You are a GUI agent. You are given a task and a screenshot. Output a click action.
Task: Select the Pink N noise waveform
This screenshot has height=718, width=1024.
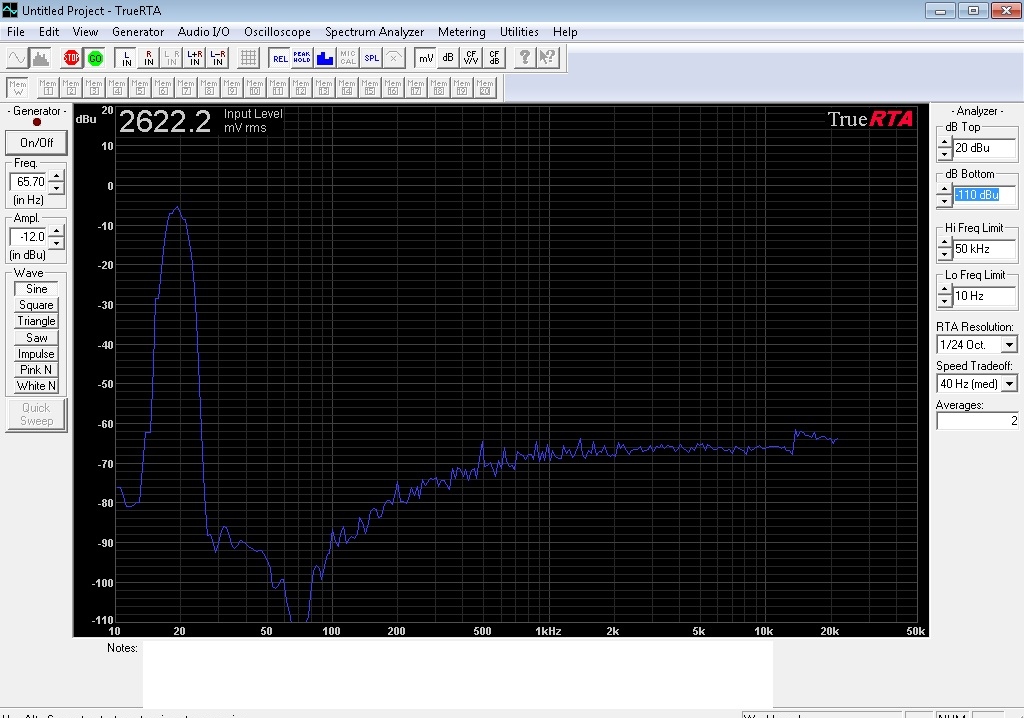tap(36, 370)
